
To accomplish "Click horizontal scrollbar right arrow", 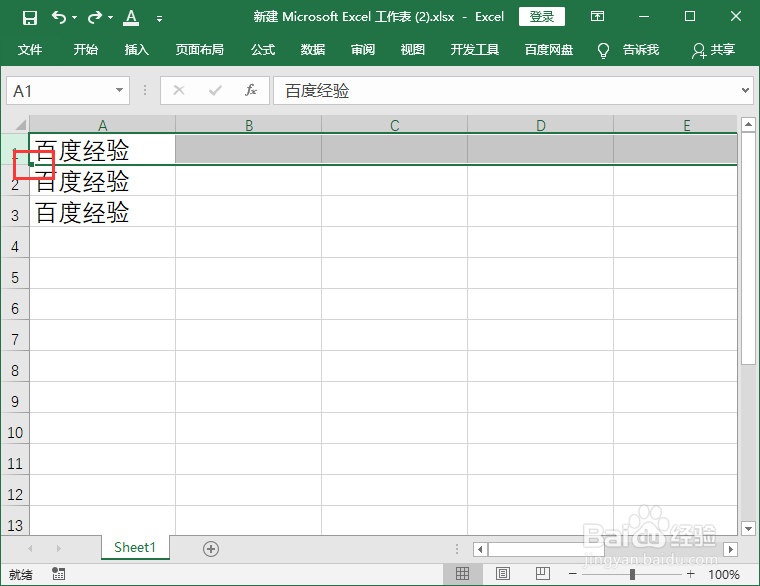I will tap(730, 549).
